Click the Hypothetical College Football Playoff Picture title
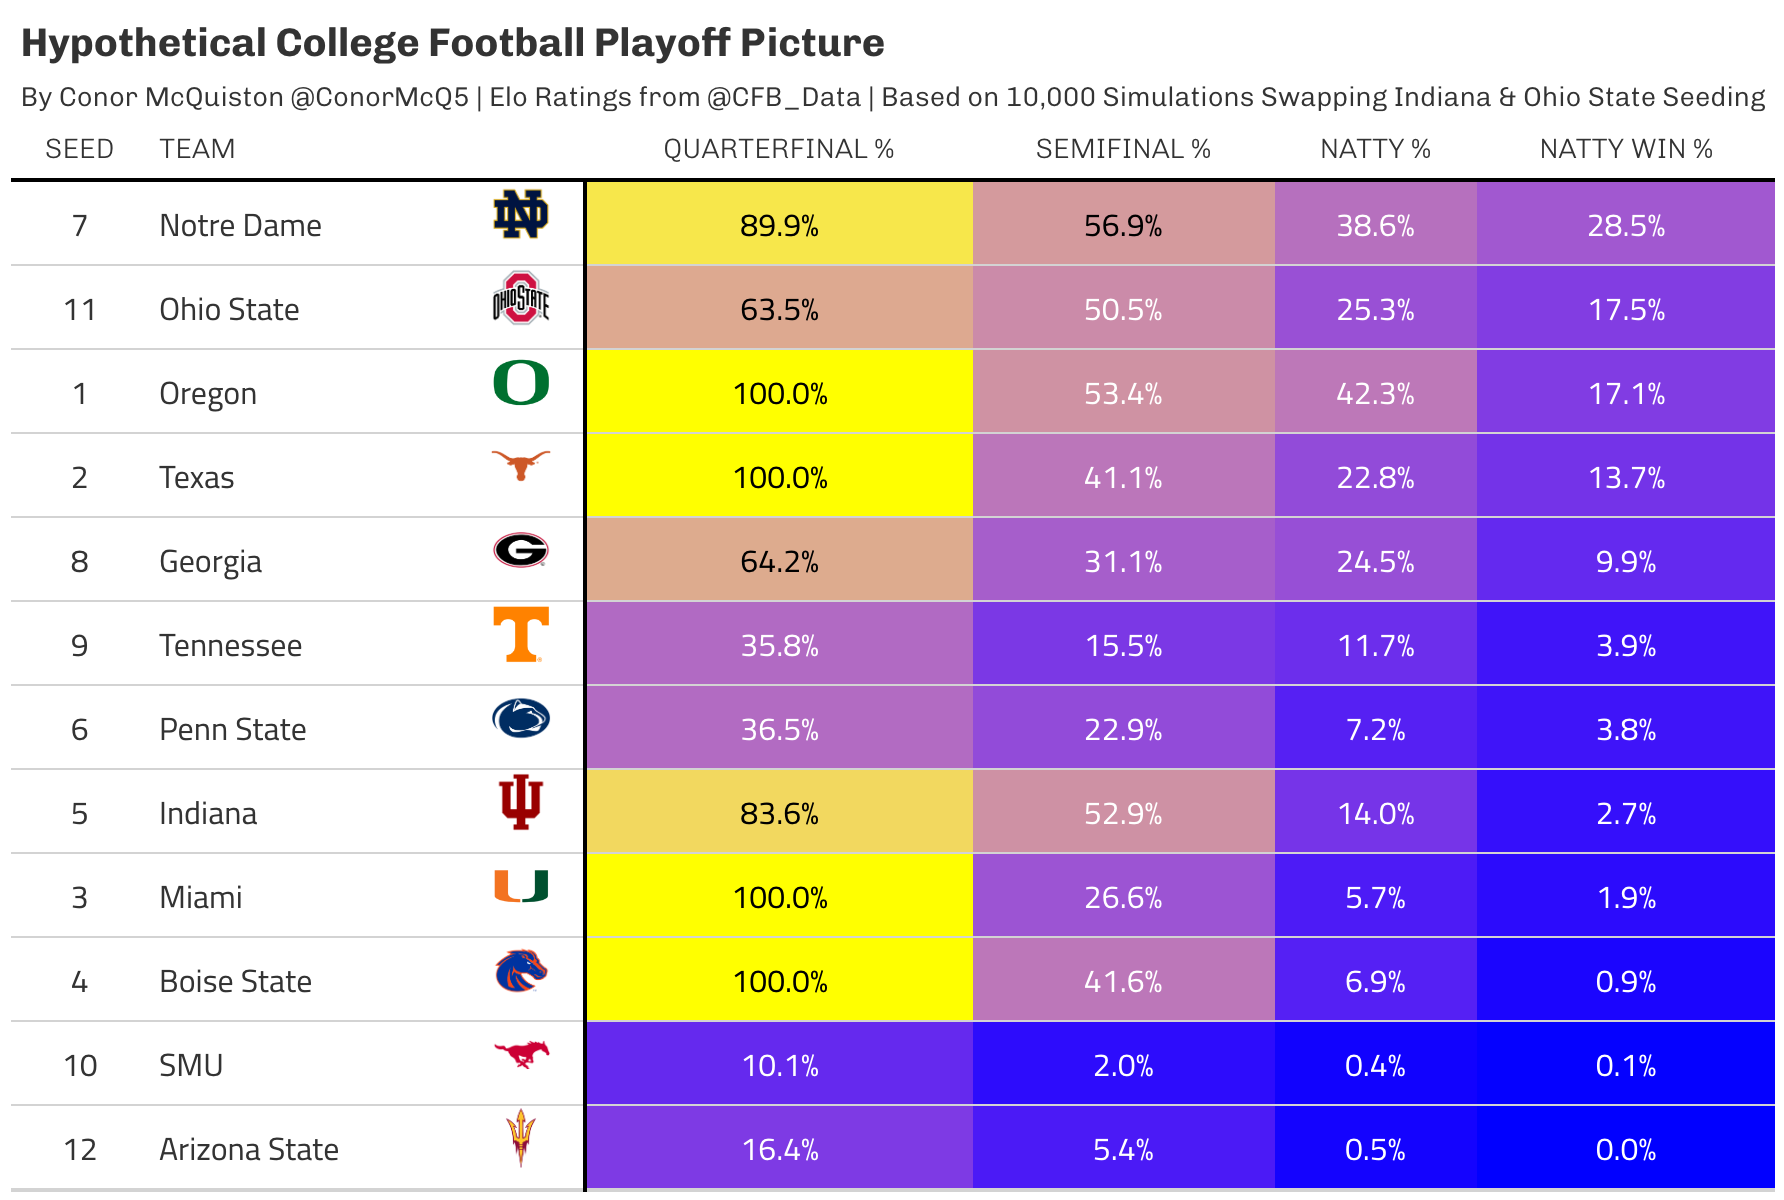The width and height of the screenshot is (1784, 1200). coord(452,43)
